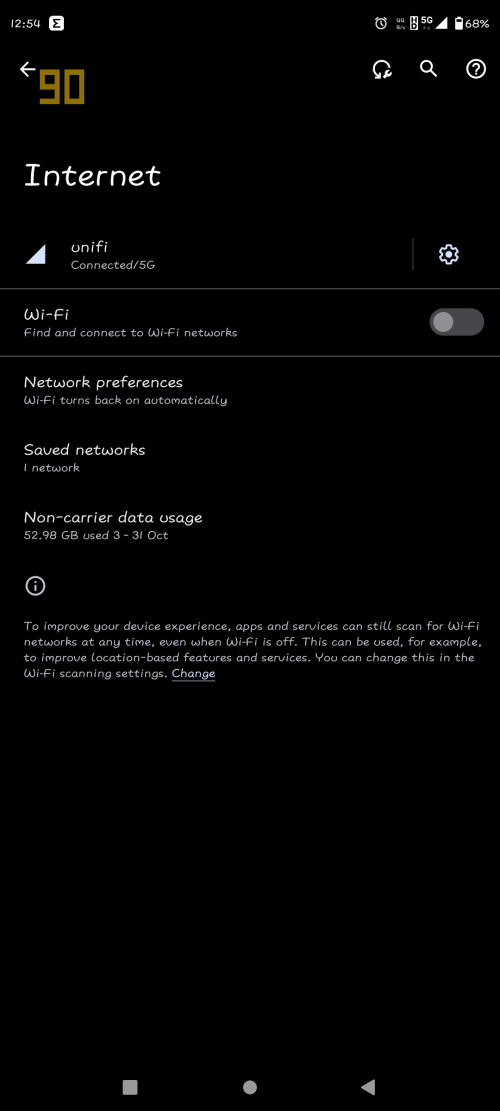
Task: Open the search magnifier icon
Action: click(428, 69)
